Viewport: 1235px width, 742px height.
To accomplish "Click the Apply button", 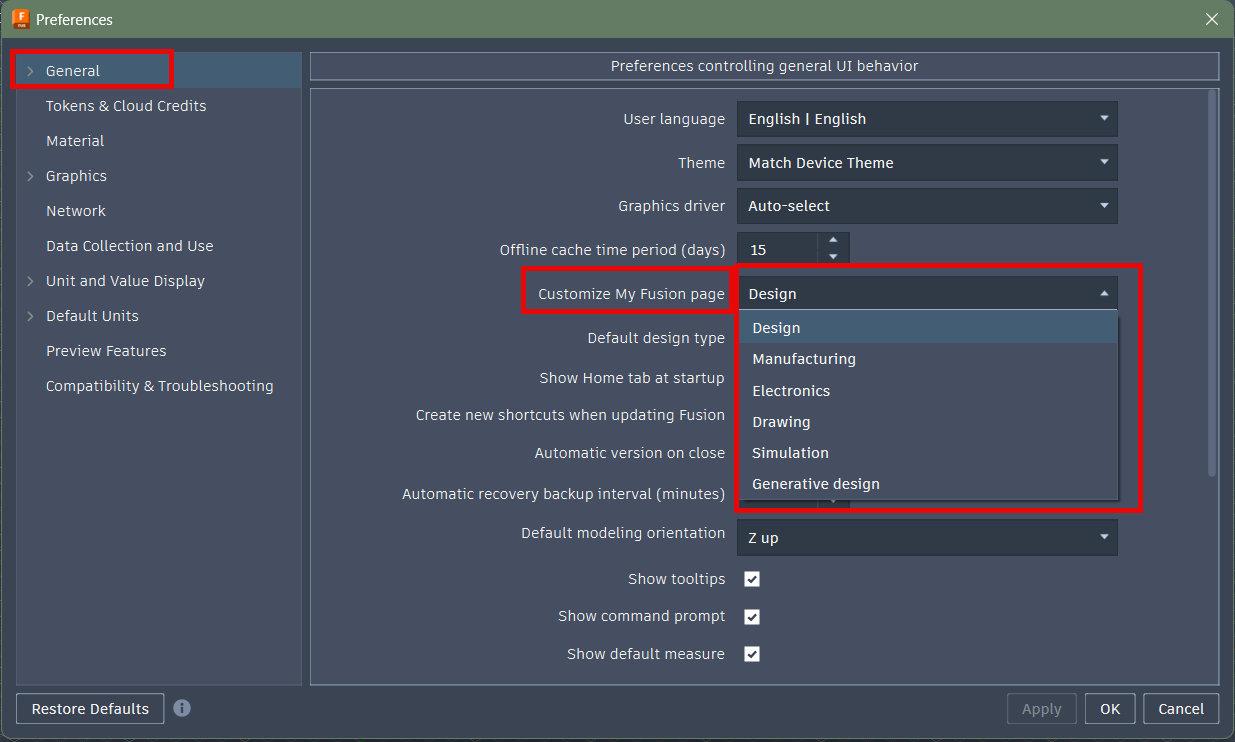I will (x=1041, y=709).
